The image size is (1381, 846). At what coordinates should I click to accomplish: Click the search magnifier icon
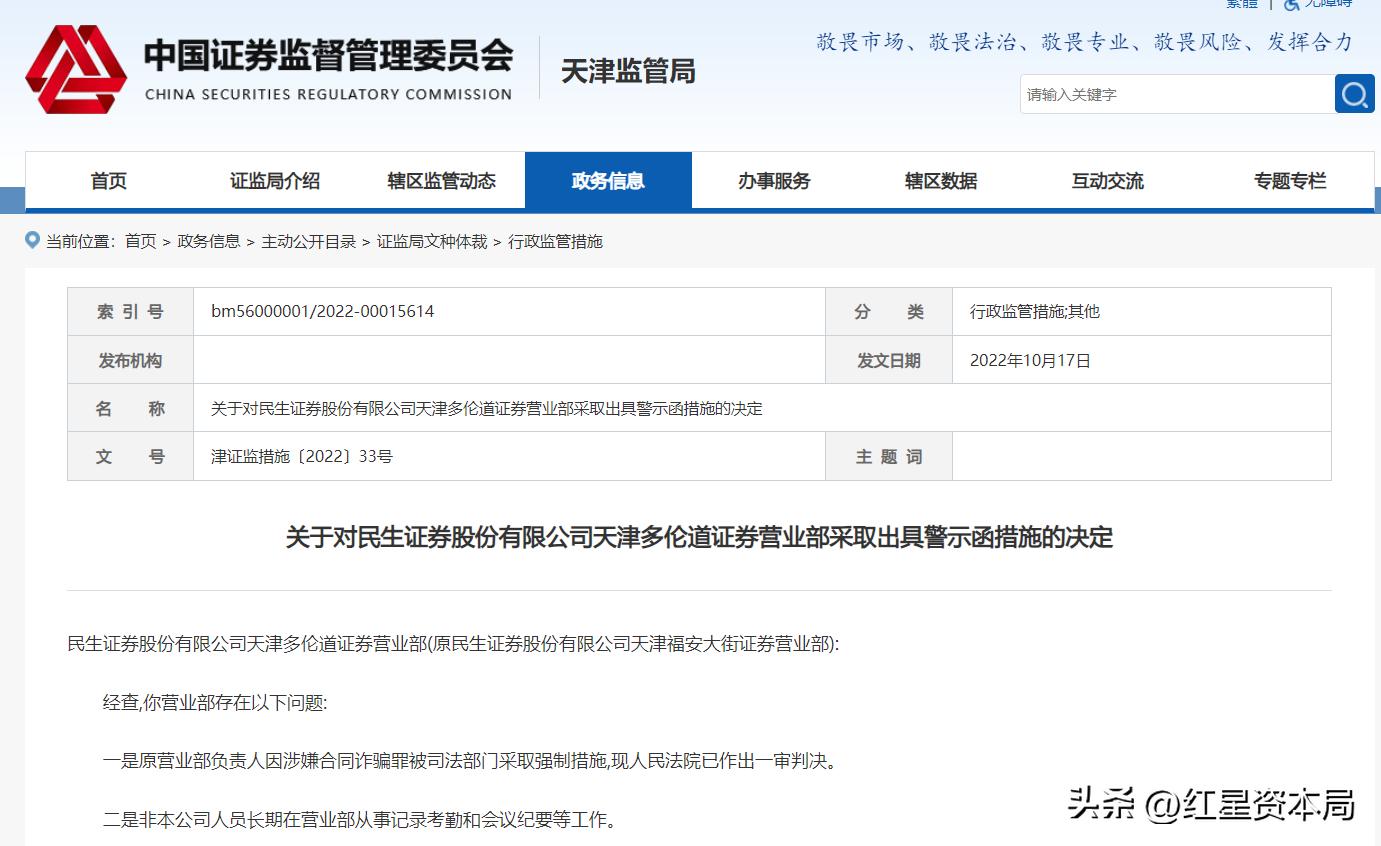(x=1355, y=94)
